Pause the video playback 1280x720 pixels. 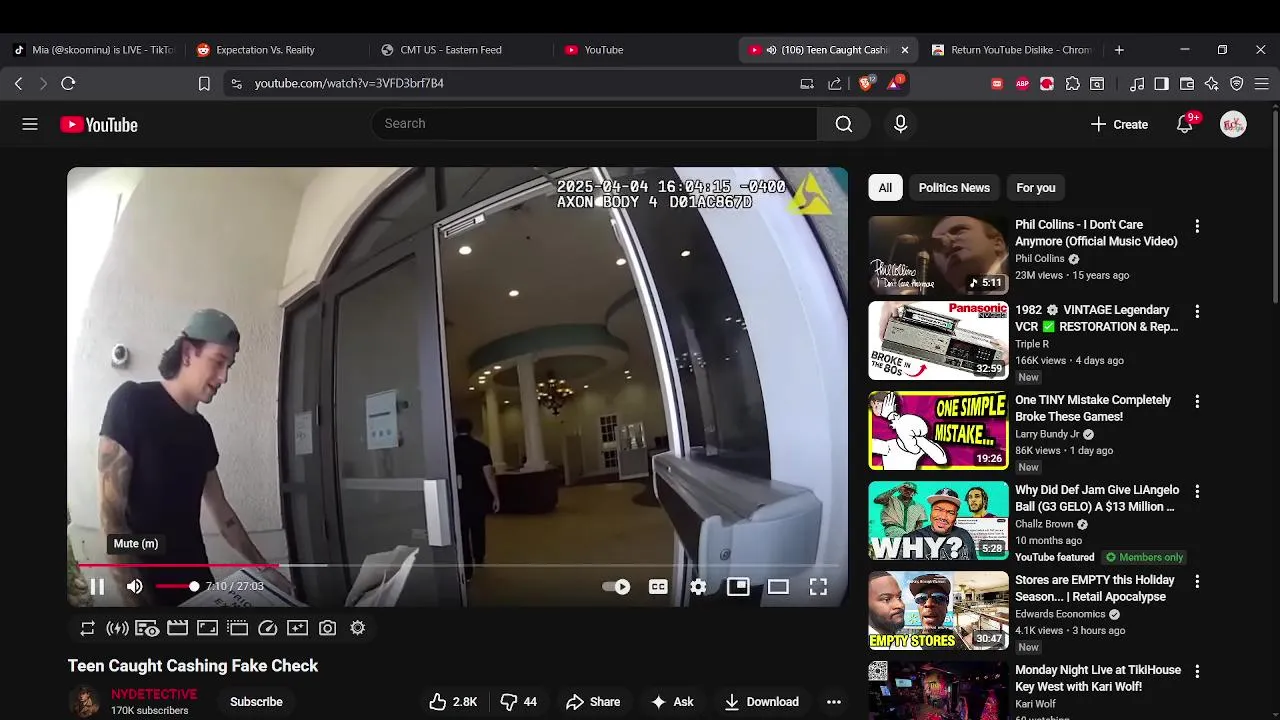[x=97, y=587]
